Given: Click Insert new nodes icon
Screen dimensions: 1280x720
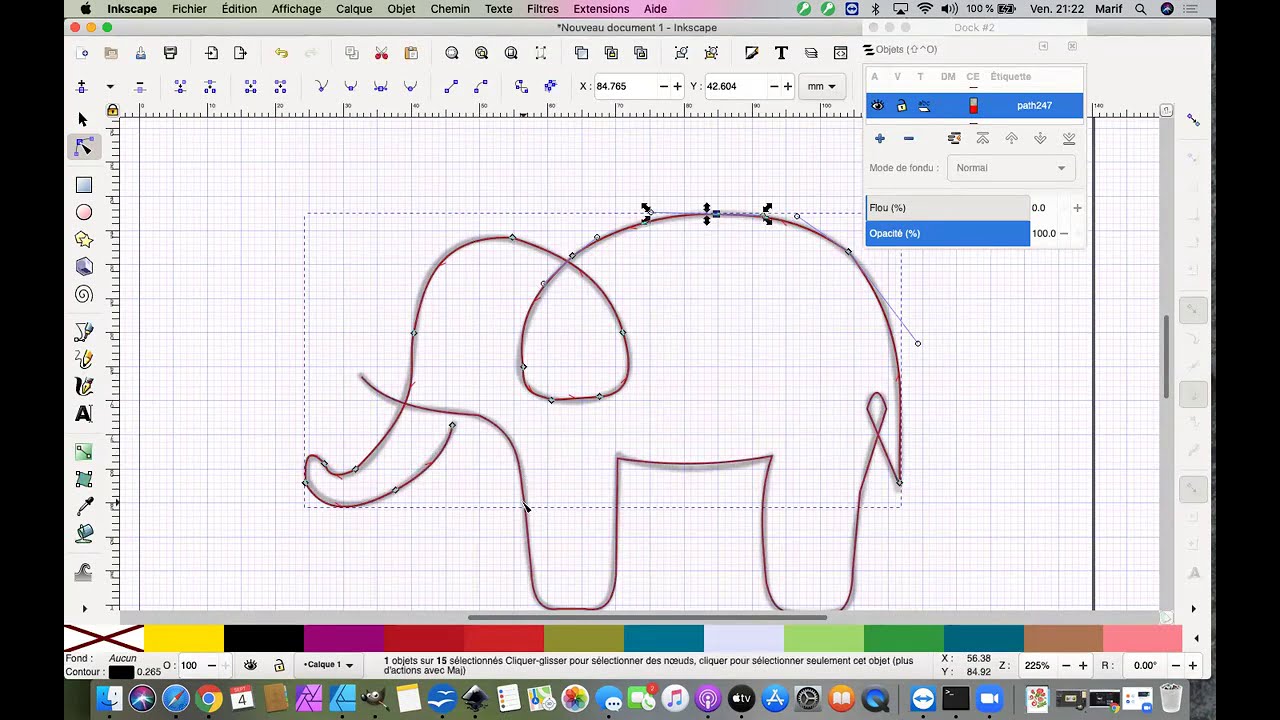Looking at the screenshot, I should pos(82,87).
